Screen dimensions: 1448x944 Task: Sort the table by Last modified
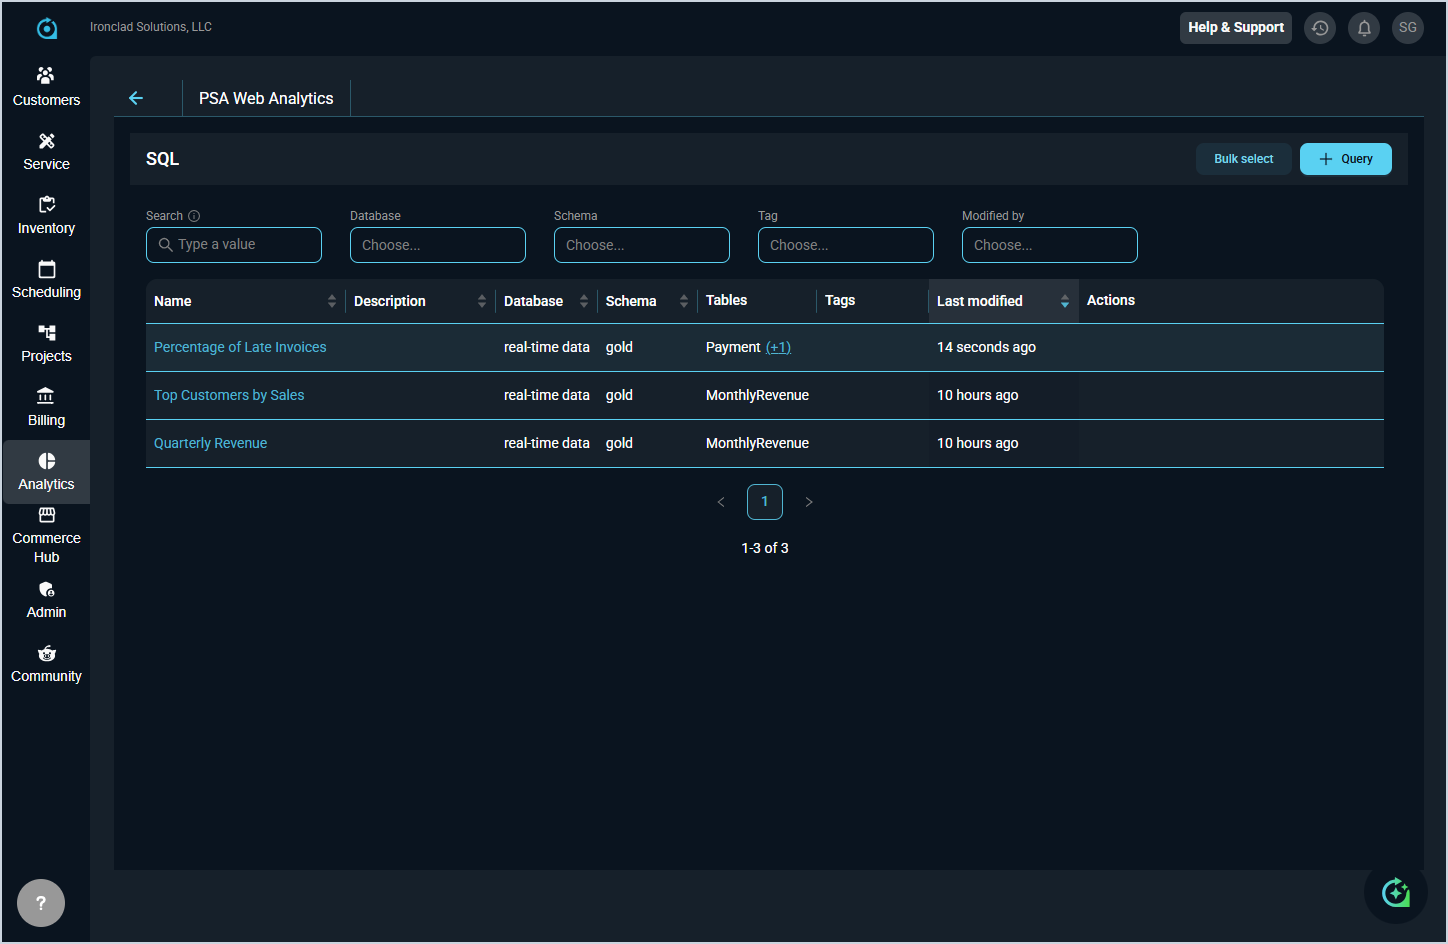pos(1064,301)
